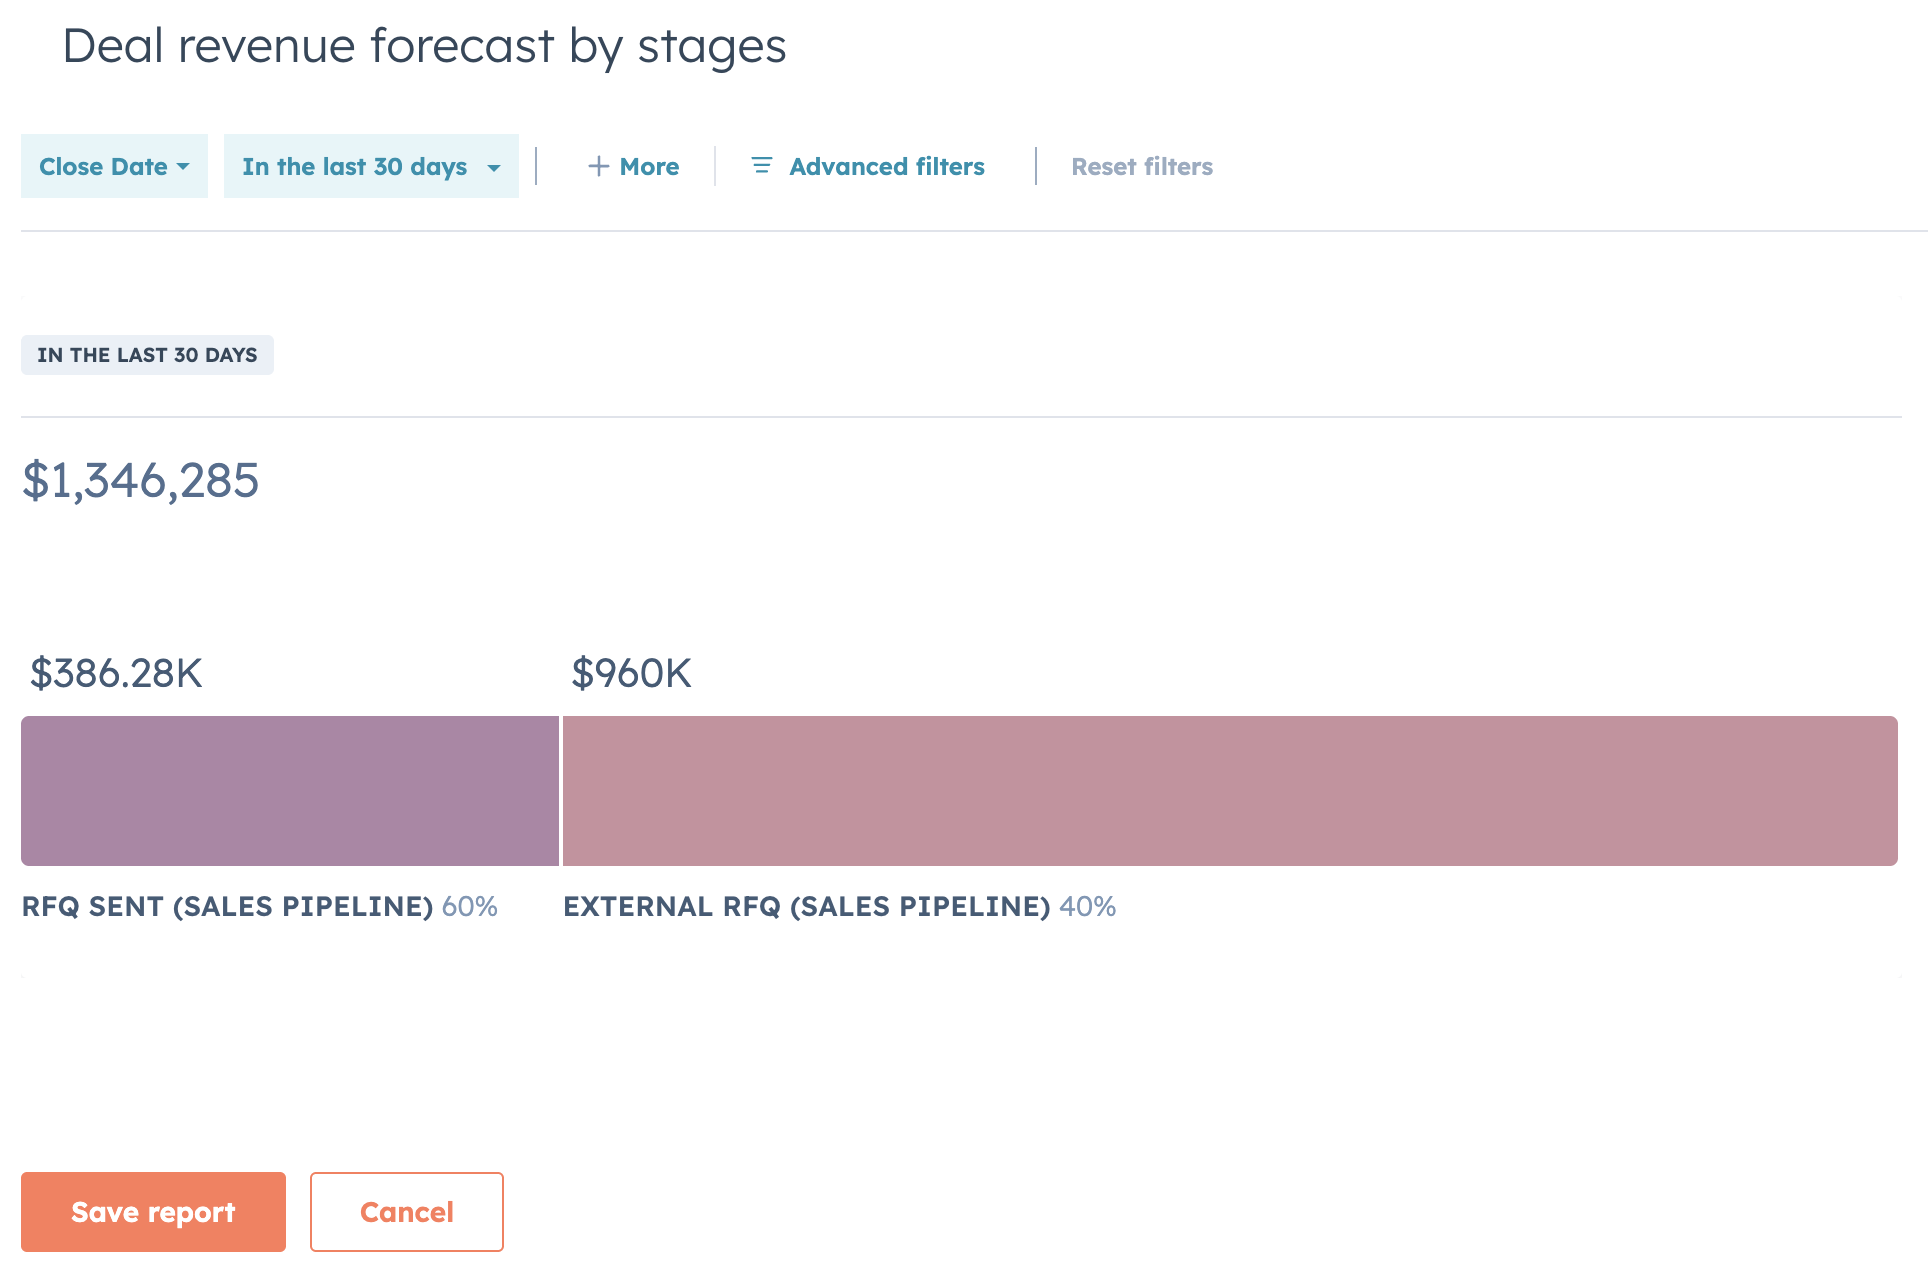
Task: Select the pink External RFQ bar segment
Action: coord(1230,791)
